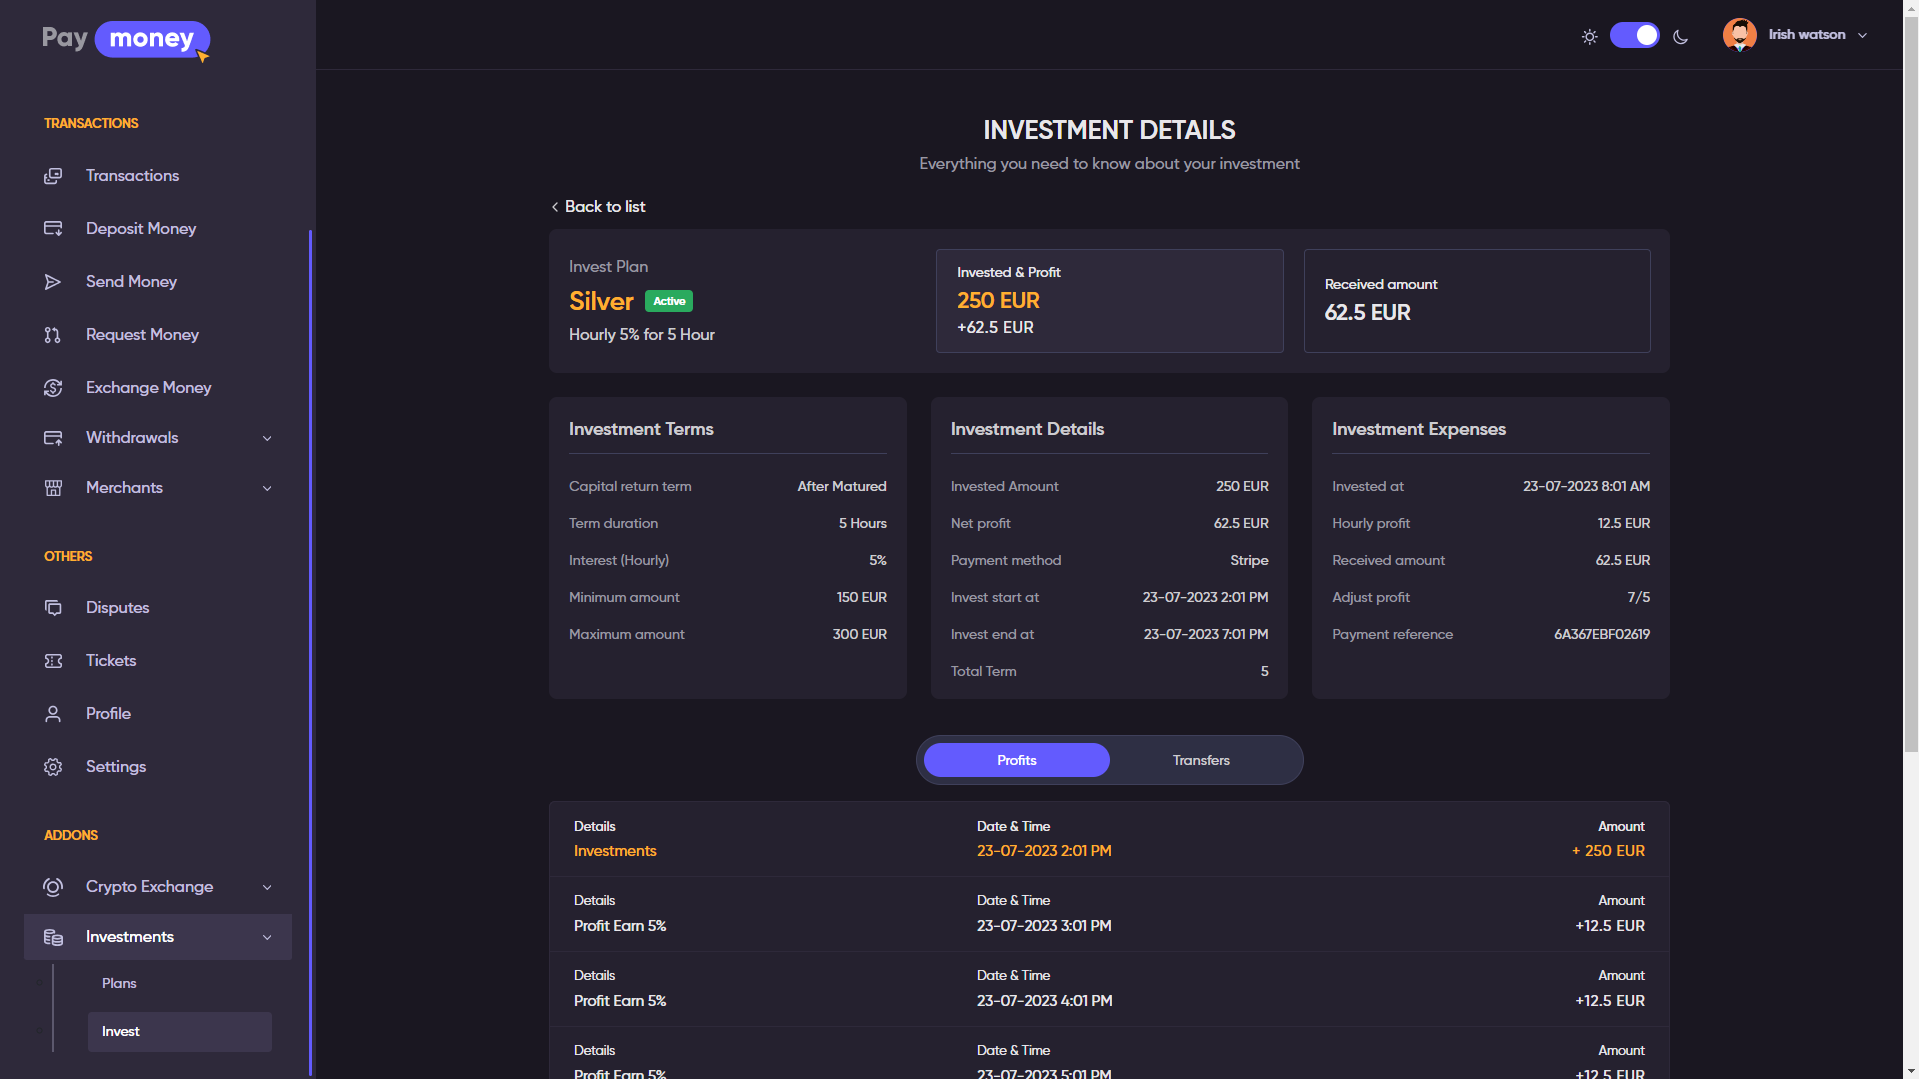Click the Transactions sidebar icon
Viewport: 1919px width, 1079px height.
point(53,176)
